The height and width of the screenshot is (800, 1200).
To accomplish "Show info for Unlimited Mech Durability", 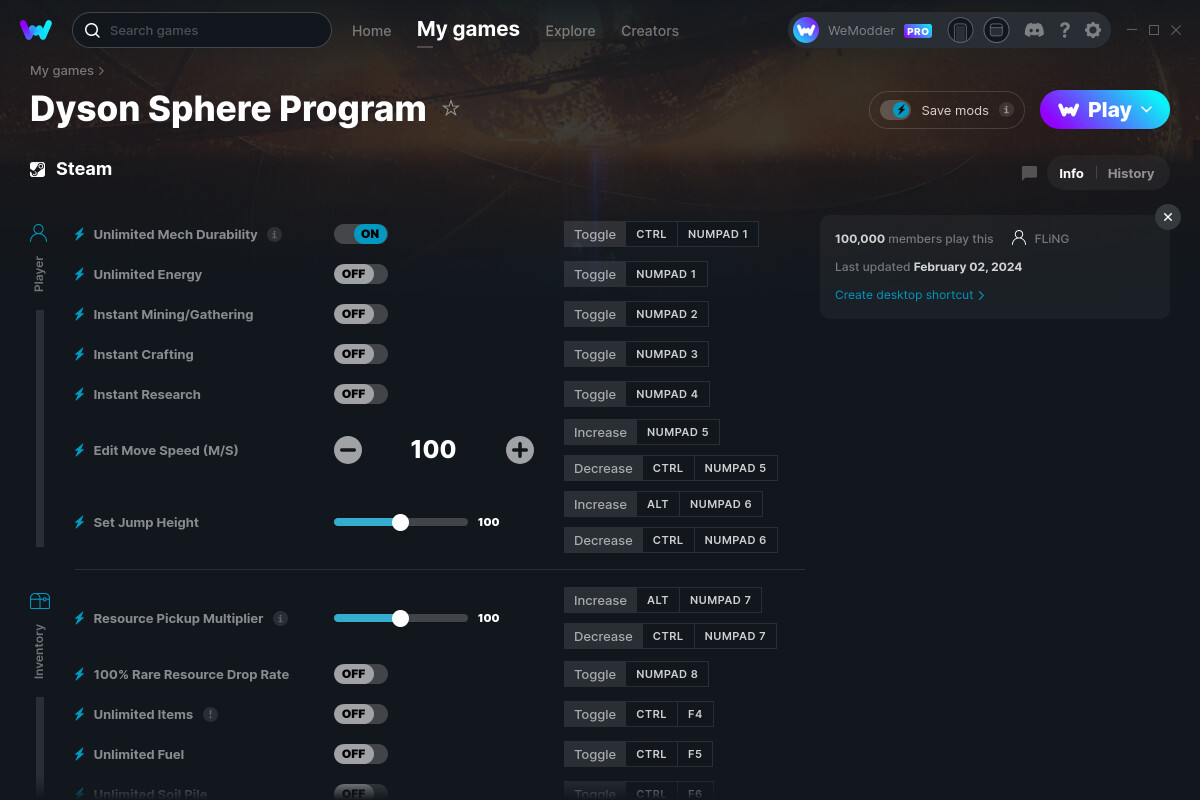I will [x=274, y=234].
